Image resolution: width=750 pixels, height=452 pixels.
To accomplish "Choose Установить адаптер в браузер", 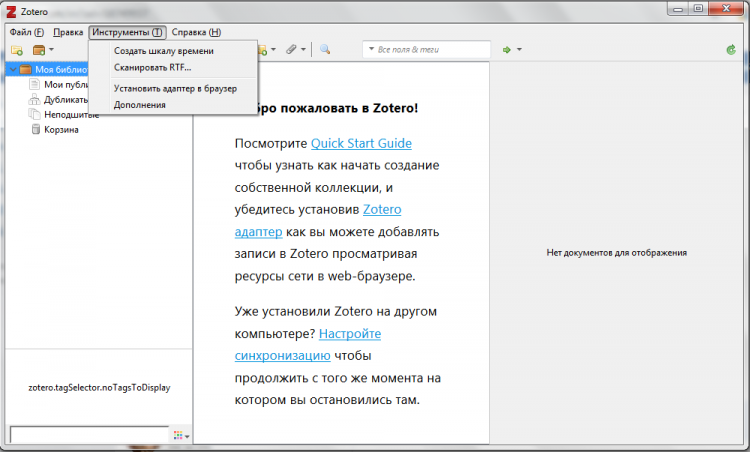I will coord(174,88).
